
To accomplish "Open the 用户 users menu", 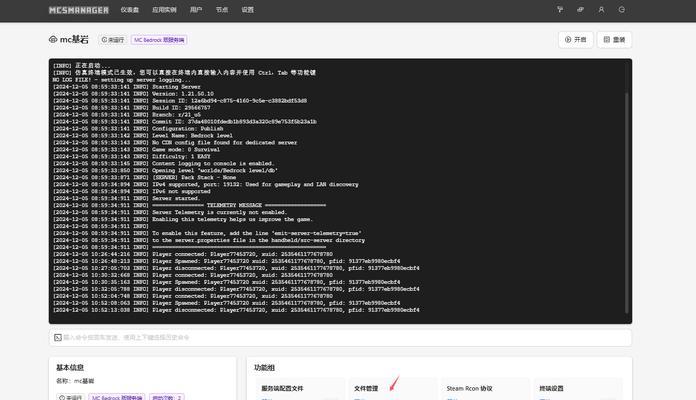I will coord(196,10).
